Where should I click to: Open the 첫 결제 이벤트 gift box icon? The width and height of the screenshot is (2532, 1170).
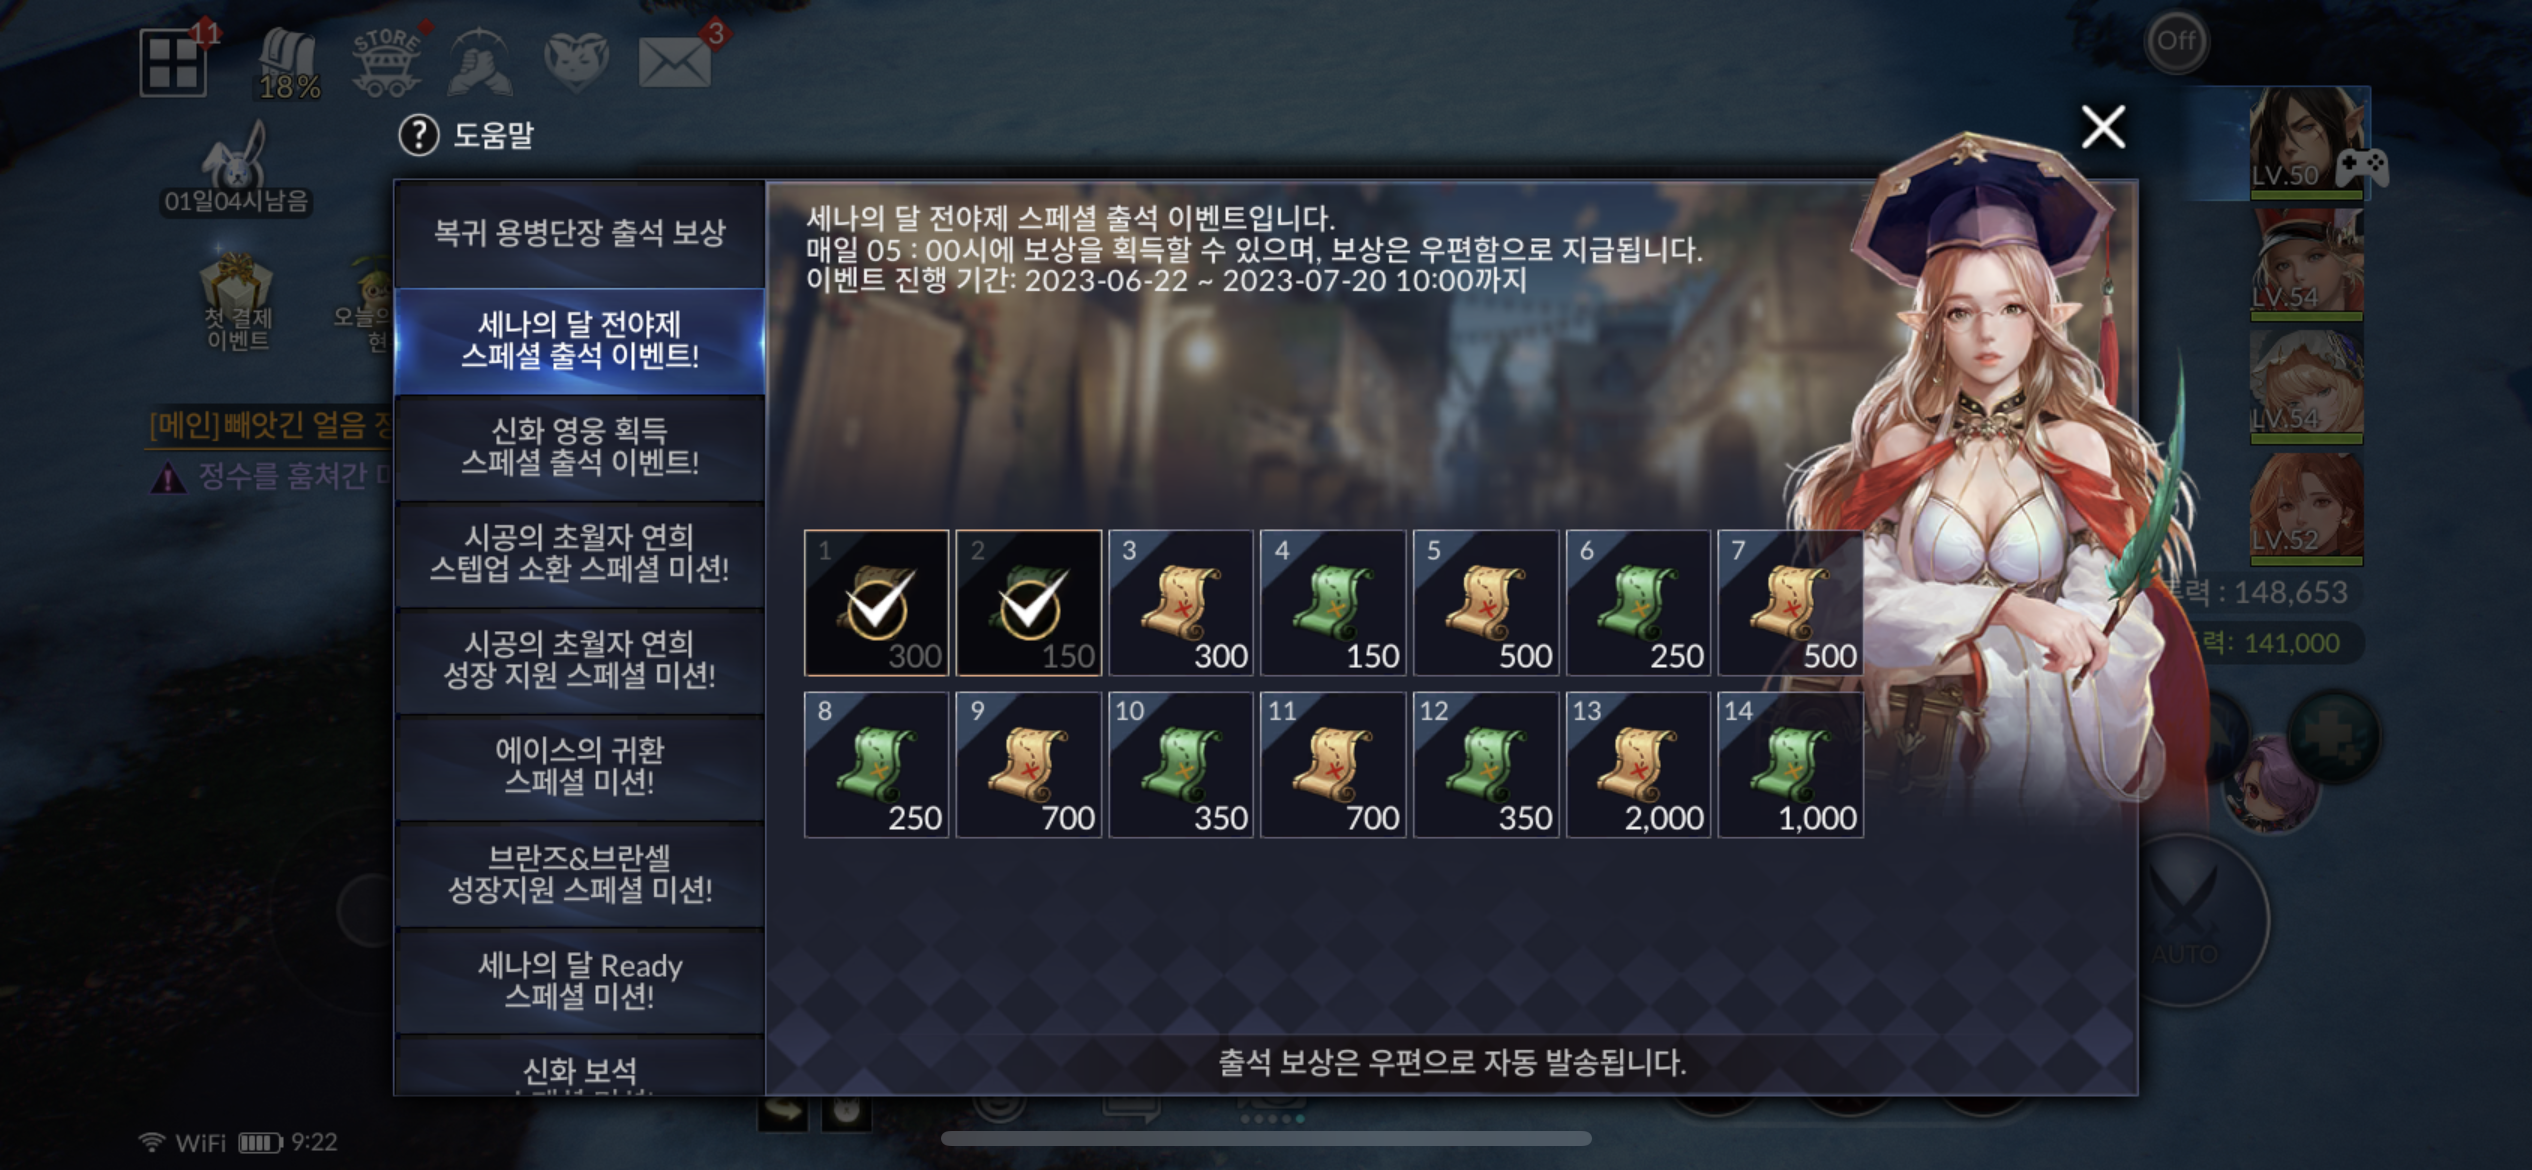(x=237, y=300)
